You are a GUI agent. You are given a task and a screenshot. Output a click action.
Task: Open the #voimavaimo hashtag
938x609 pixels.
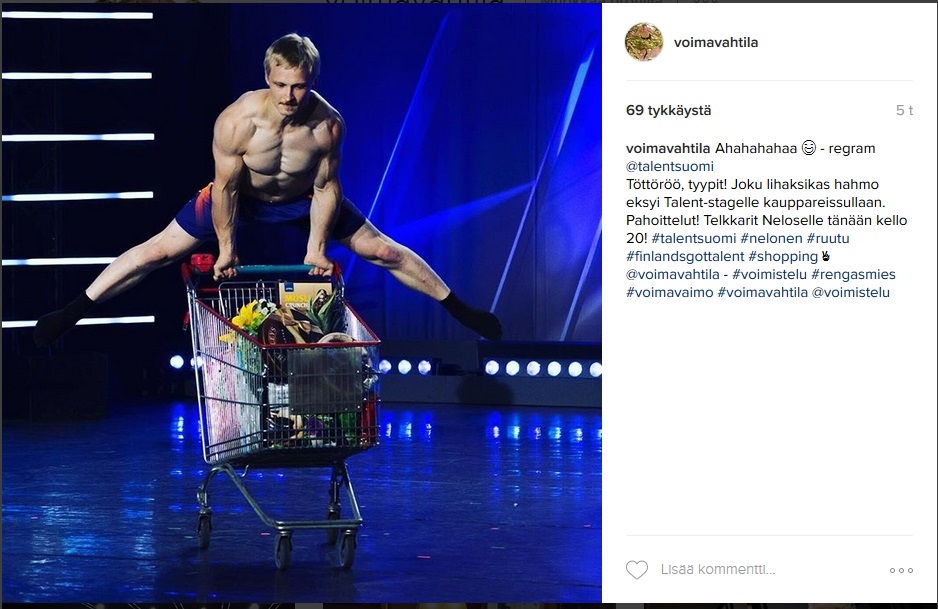669,293
